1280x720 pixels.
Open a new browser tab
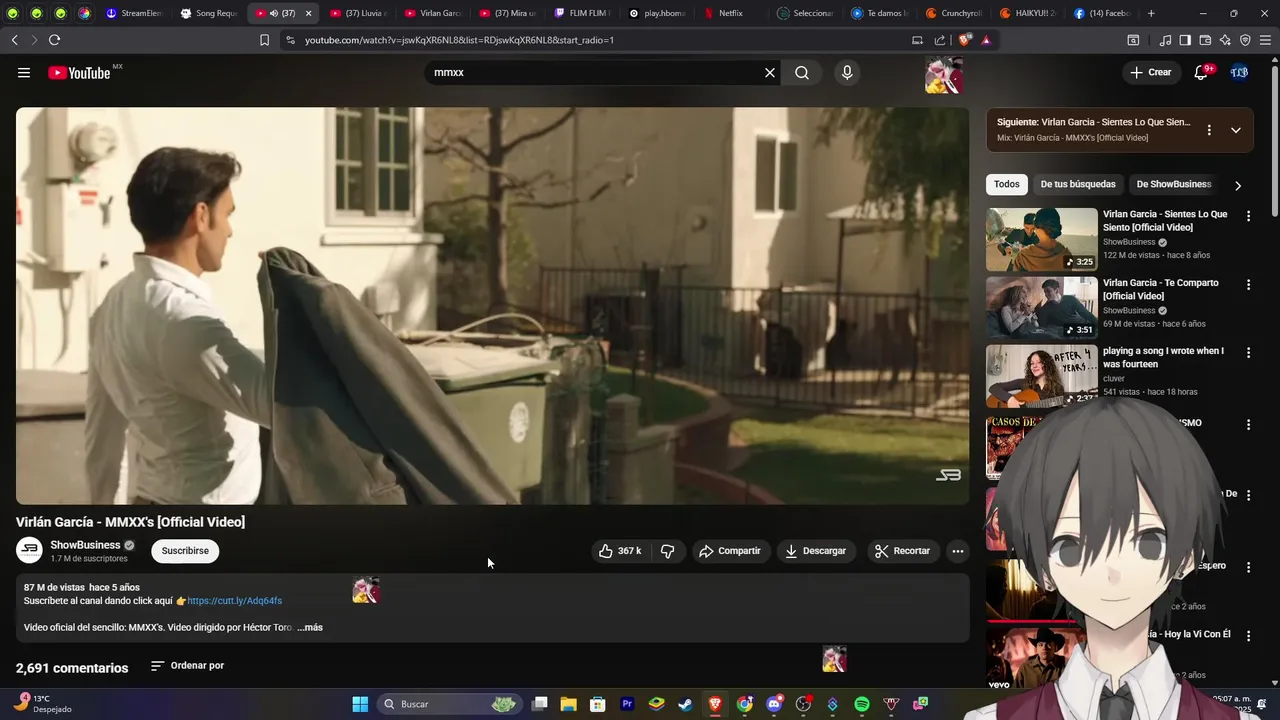[1151, 13]
